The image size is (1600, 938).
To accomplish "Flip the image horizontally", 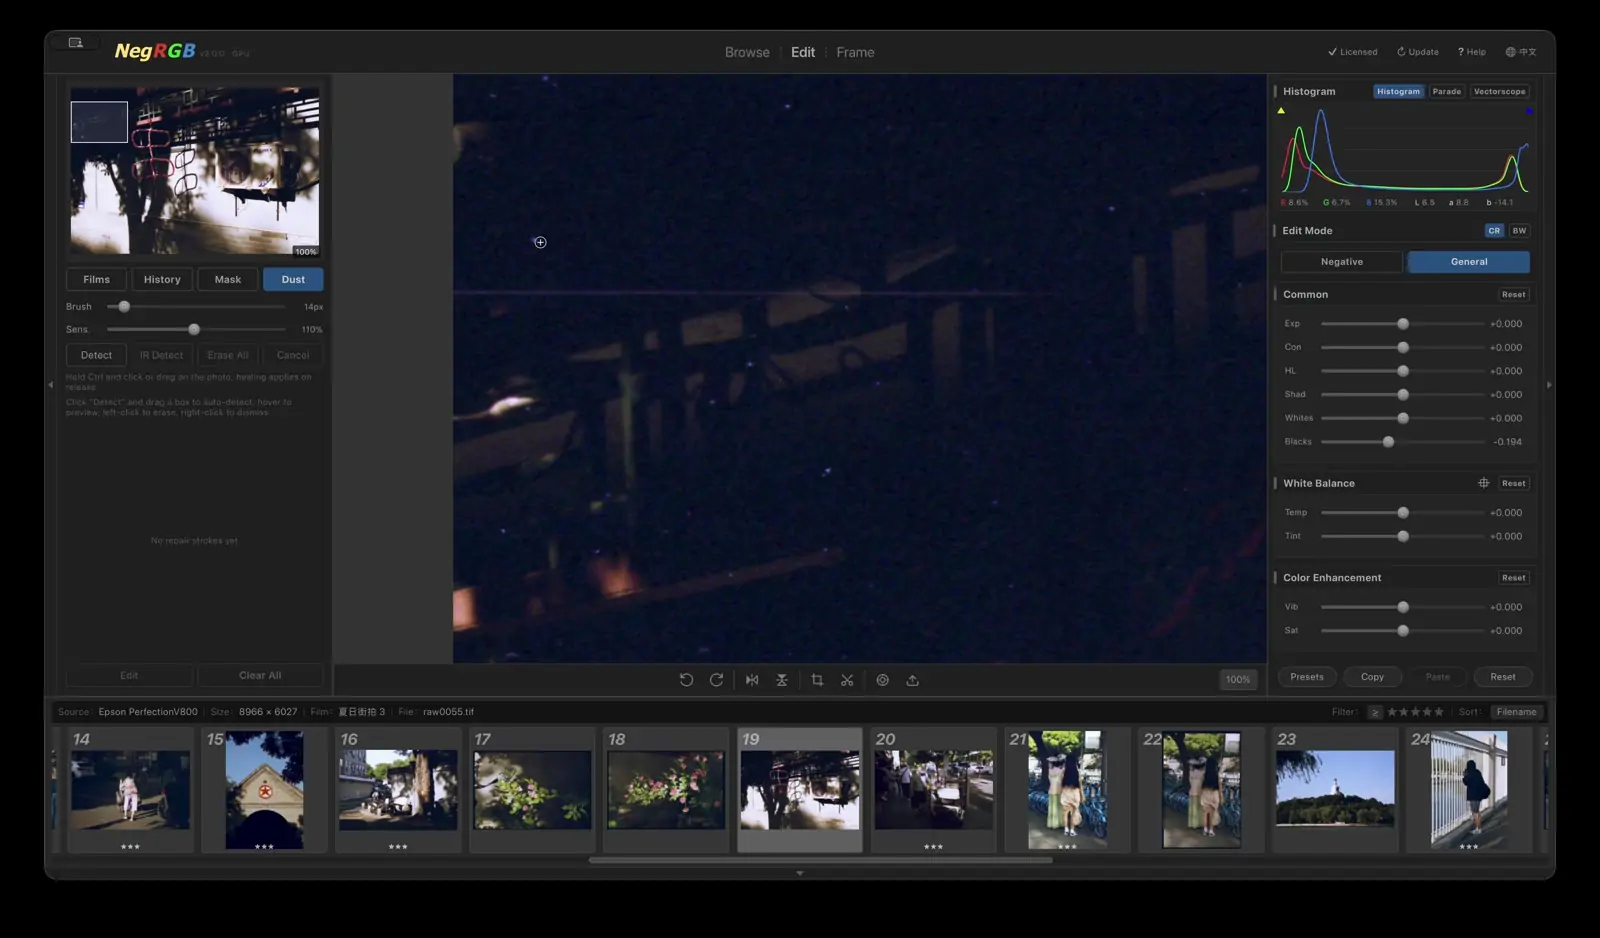I will pyautogui.click(x=752, y=680).
